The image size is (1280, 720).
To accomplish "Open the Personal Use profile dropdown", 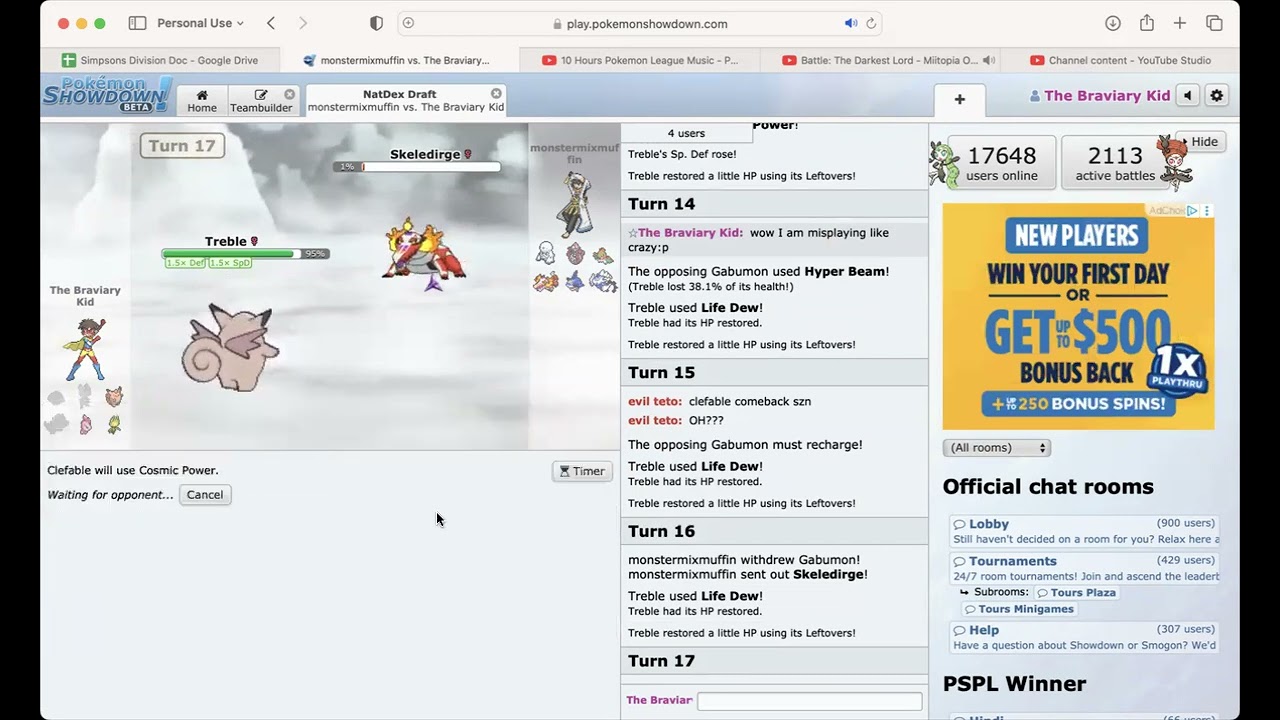I will [200, 23].
